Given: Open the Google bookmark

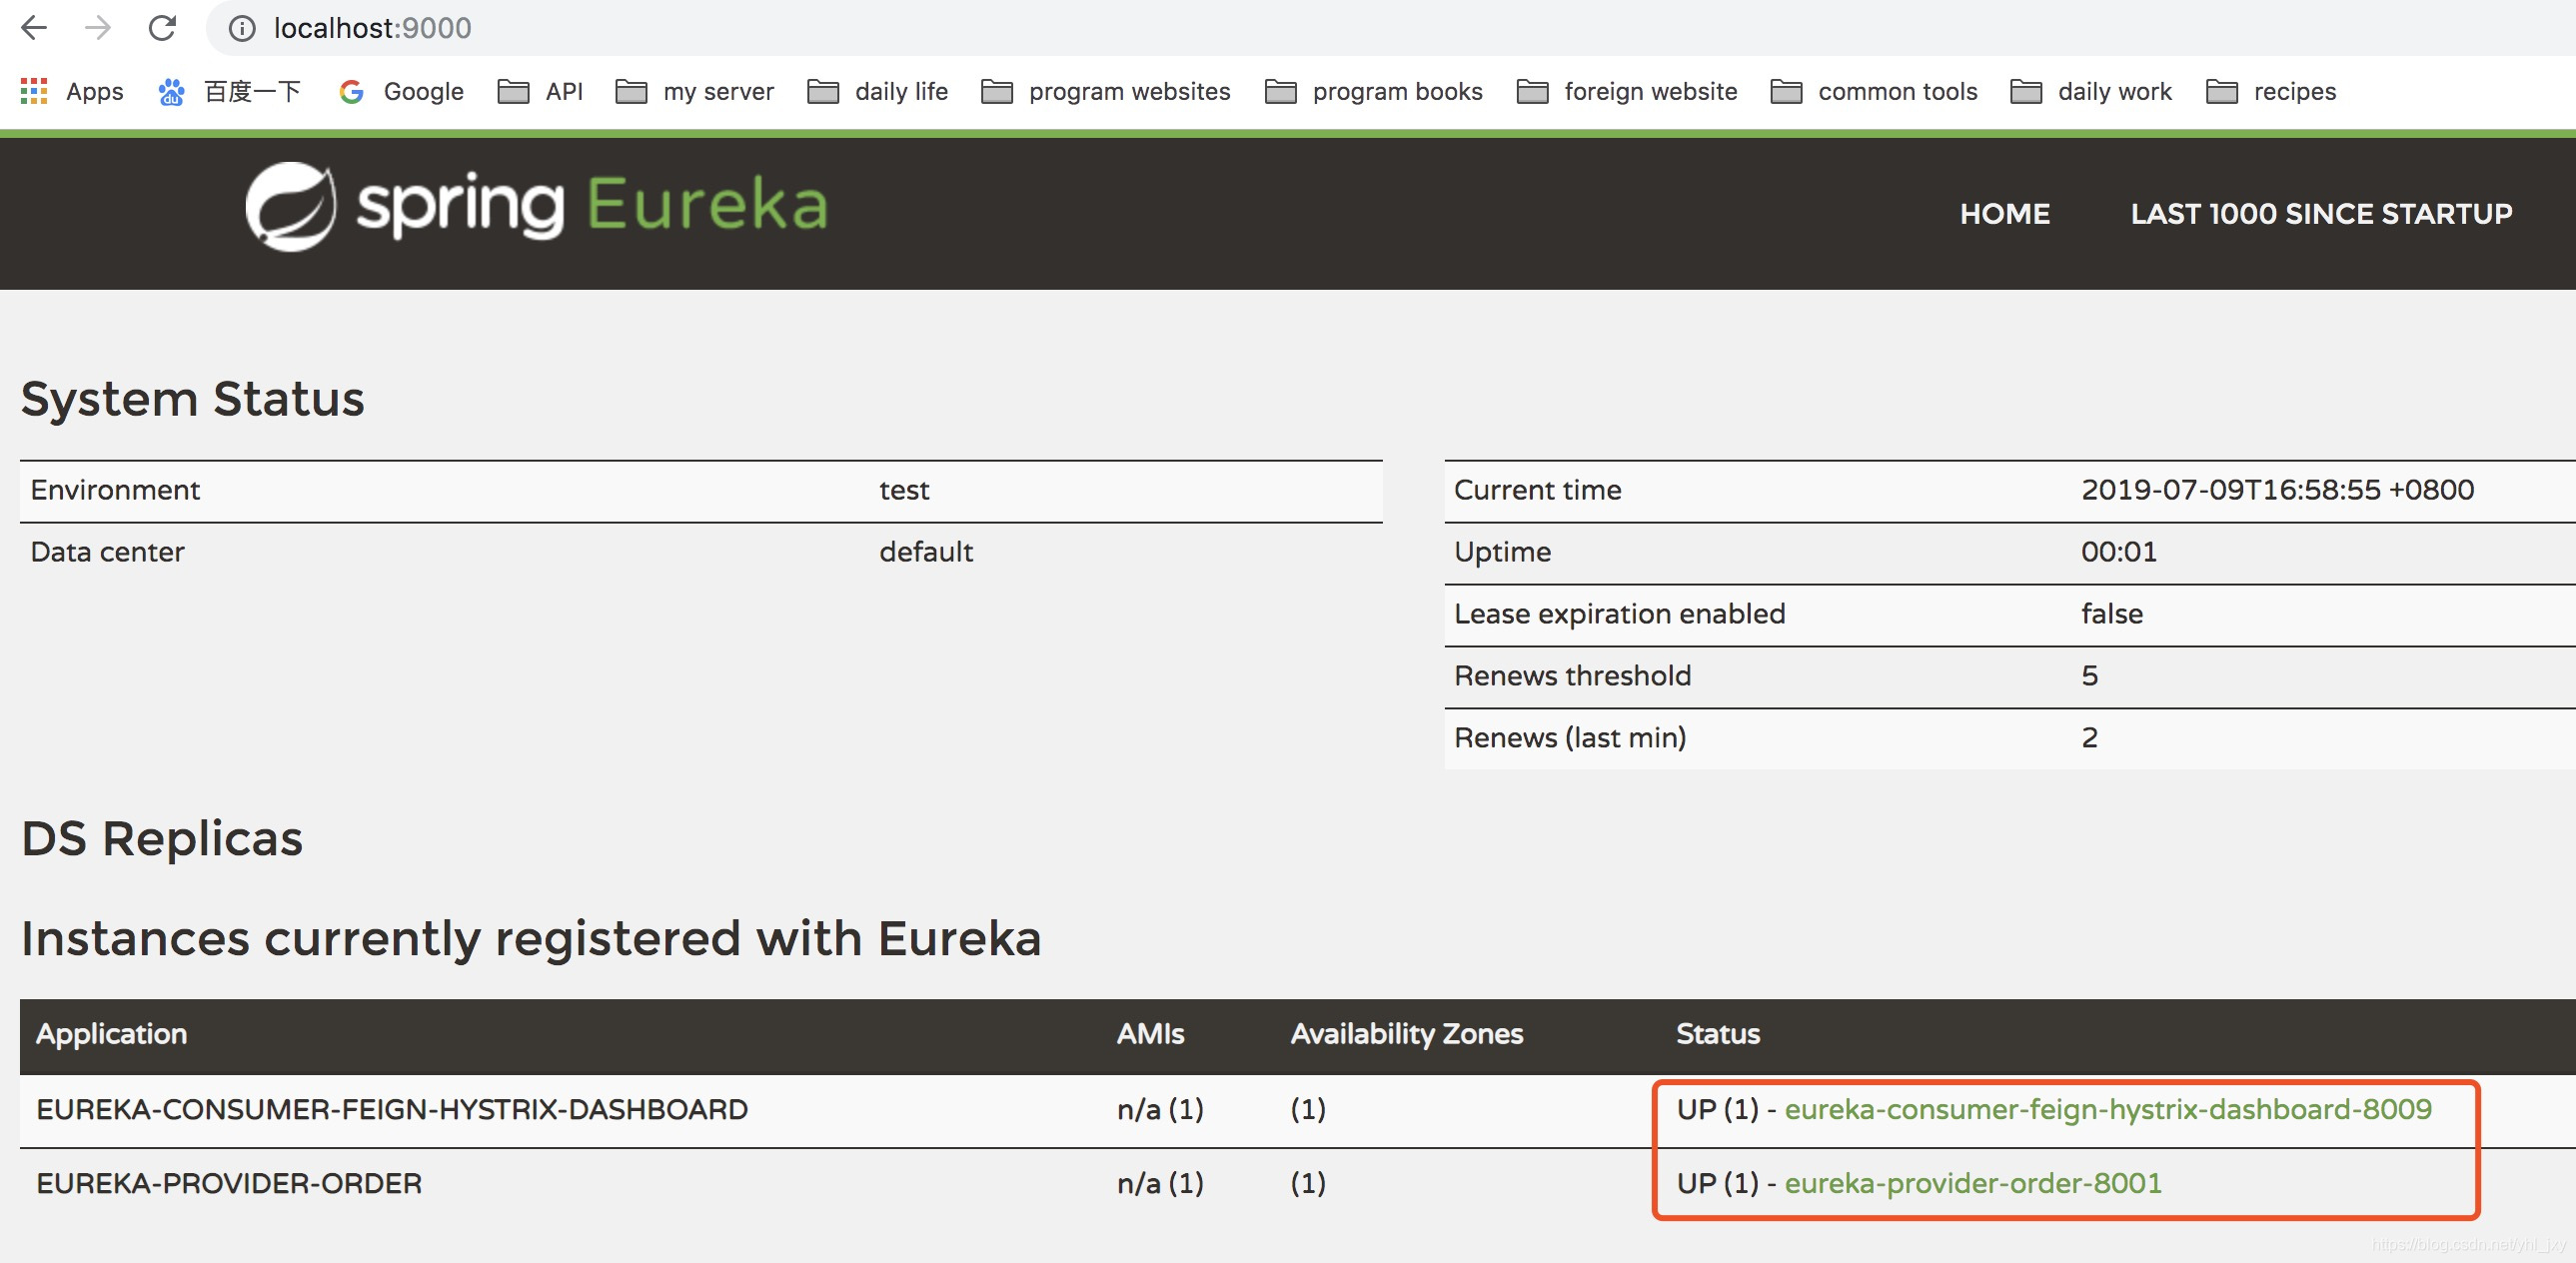Looking at the screenshot, I should click(402, 91).
